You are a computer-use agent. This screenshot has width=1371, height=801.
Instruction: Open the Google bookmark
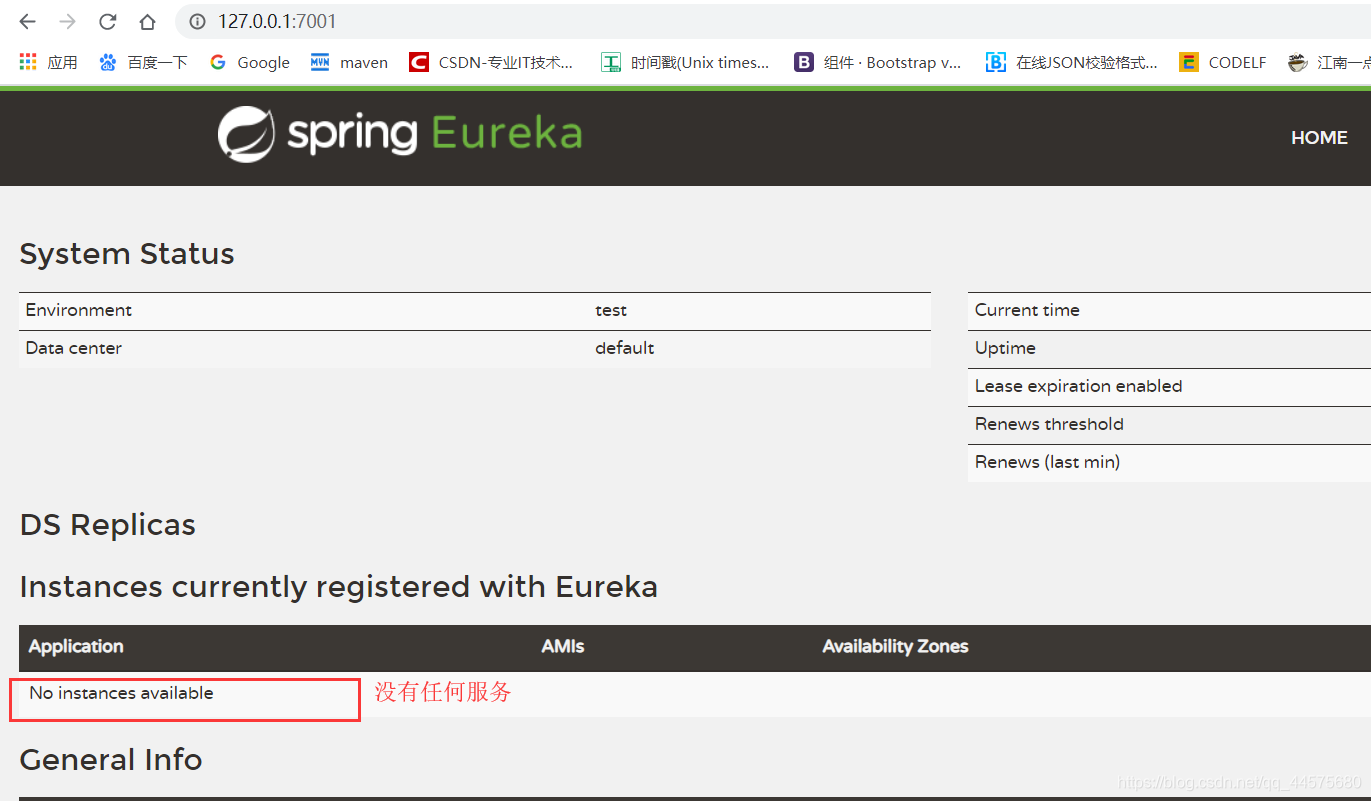coord(250,62)
